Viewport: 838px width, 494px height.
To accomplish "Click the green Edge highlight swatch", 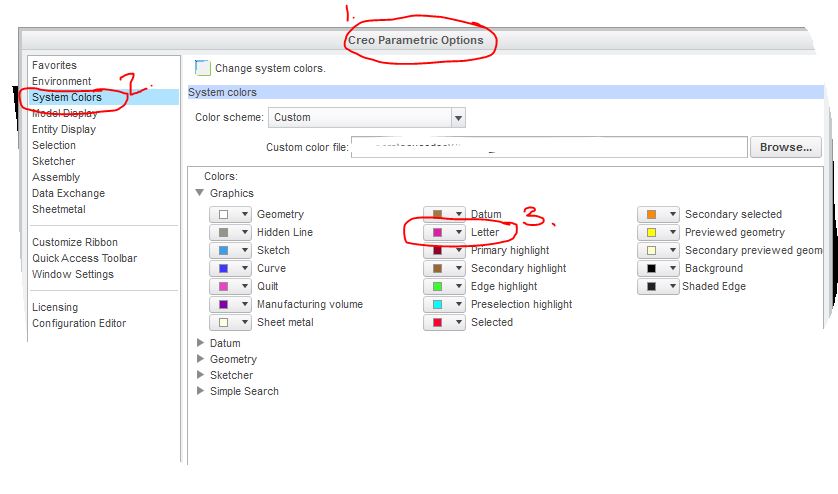I will coord(437,287).
